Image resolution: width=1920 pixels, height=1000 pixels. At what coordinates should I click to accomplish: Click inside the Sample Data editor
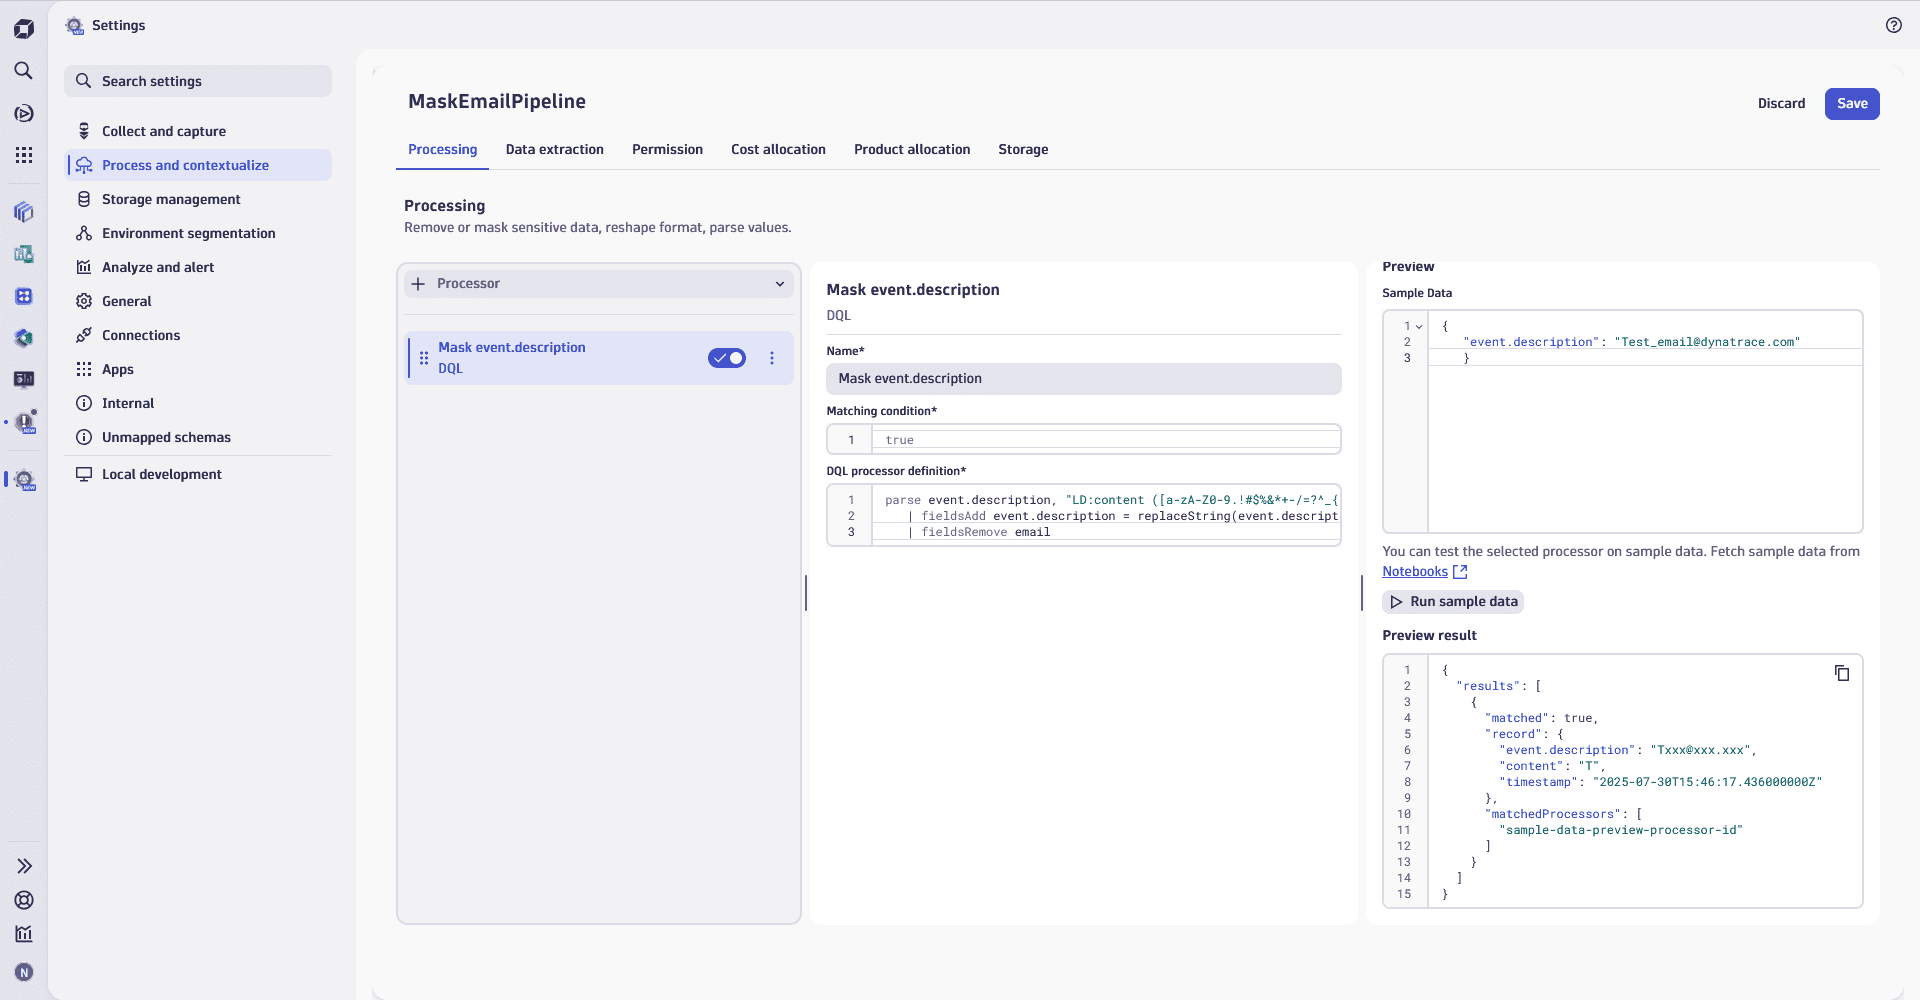[1622, 422]
